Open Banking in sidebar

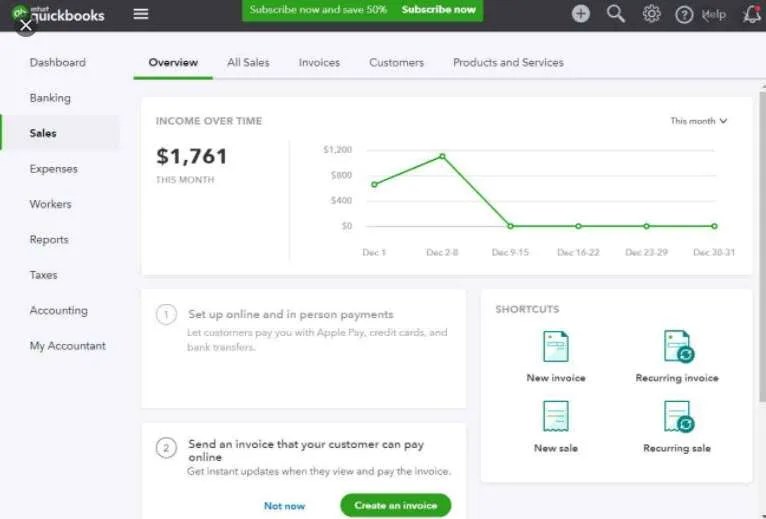pyautogui.click(x=50, y=98)
